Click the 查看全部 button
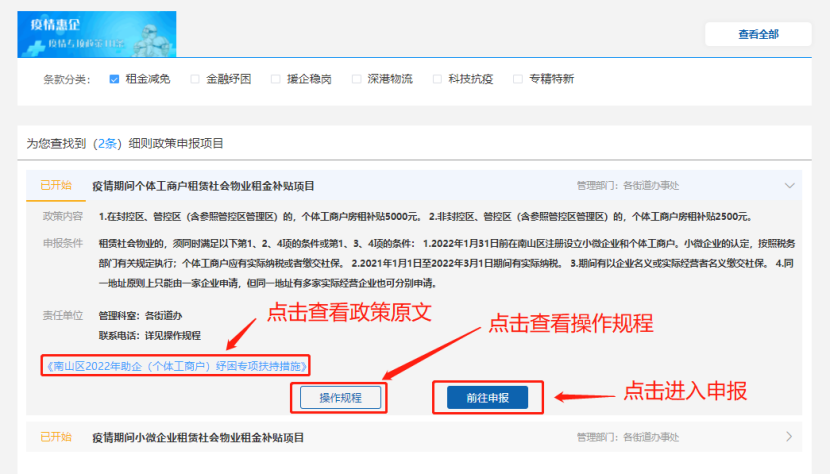The height and width of the screenshot is (474, 830). (758, 34)
